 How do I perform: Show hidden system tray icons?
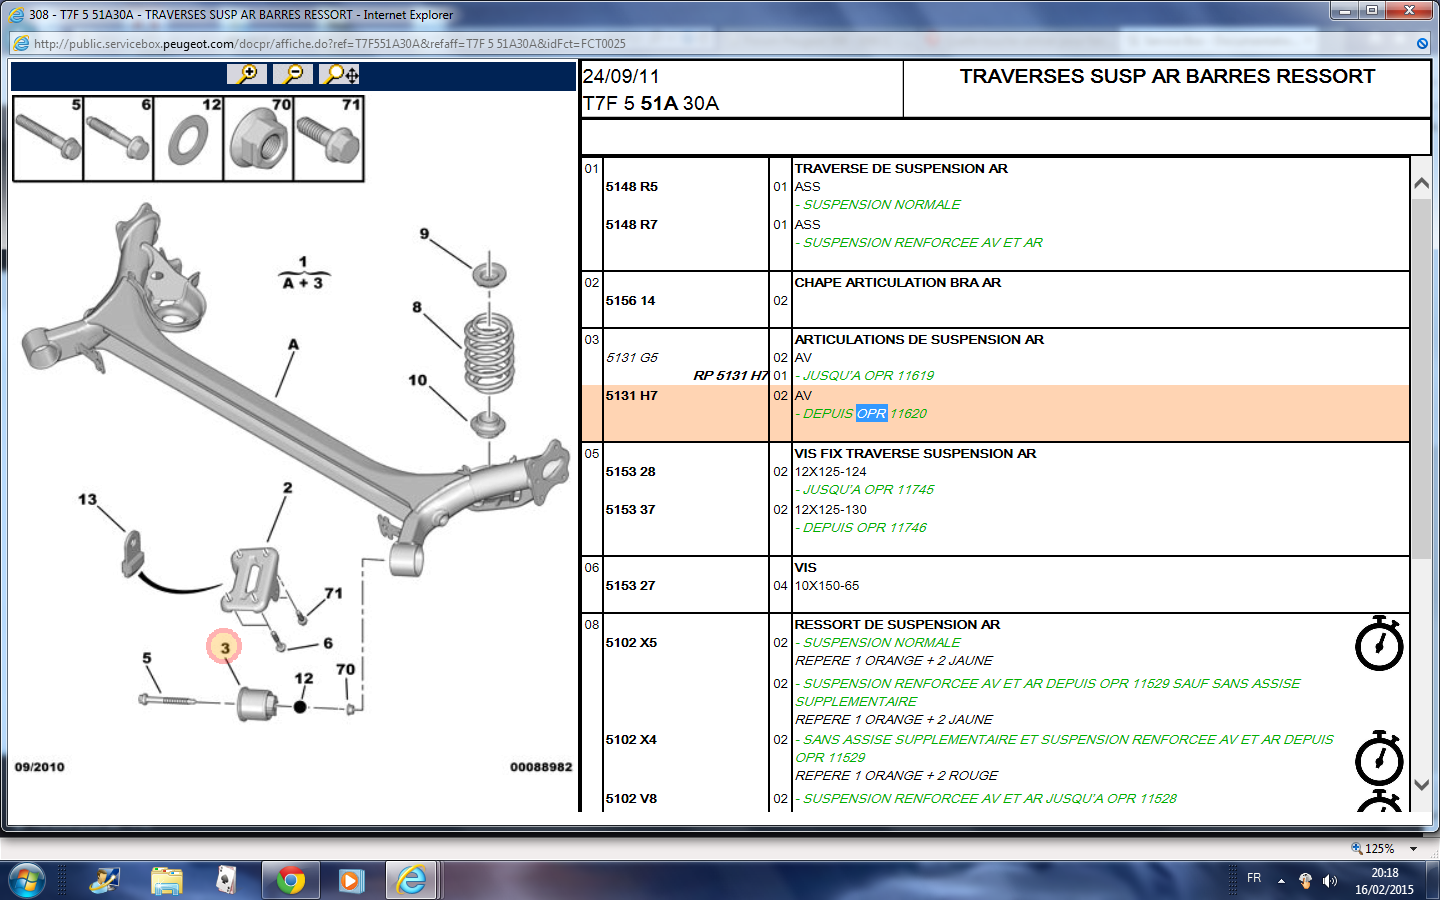tap(1281, 881)
